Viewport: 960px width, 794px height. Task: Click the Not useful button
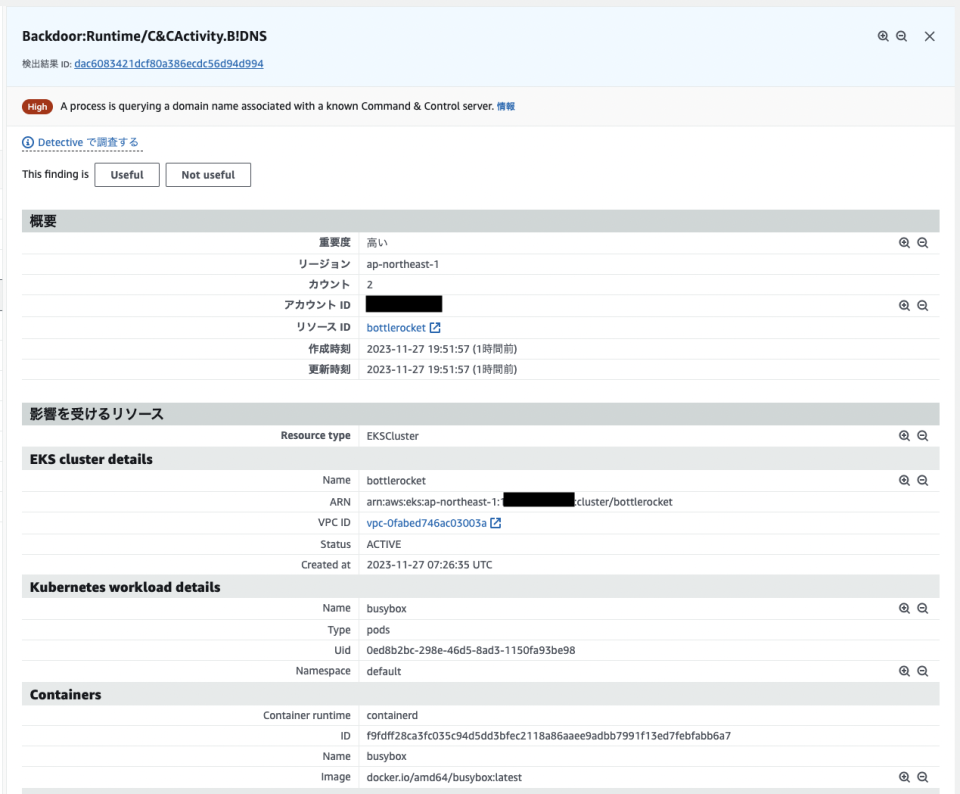coord(208,174)
